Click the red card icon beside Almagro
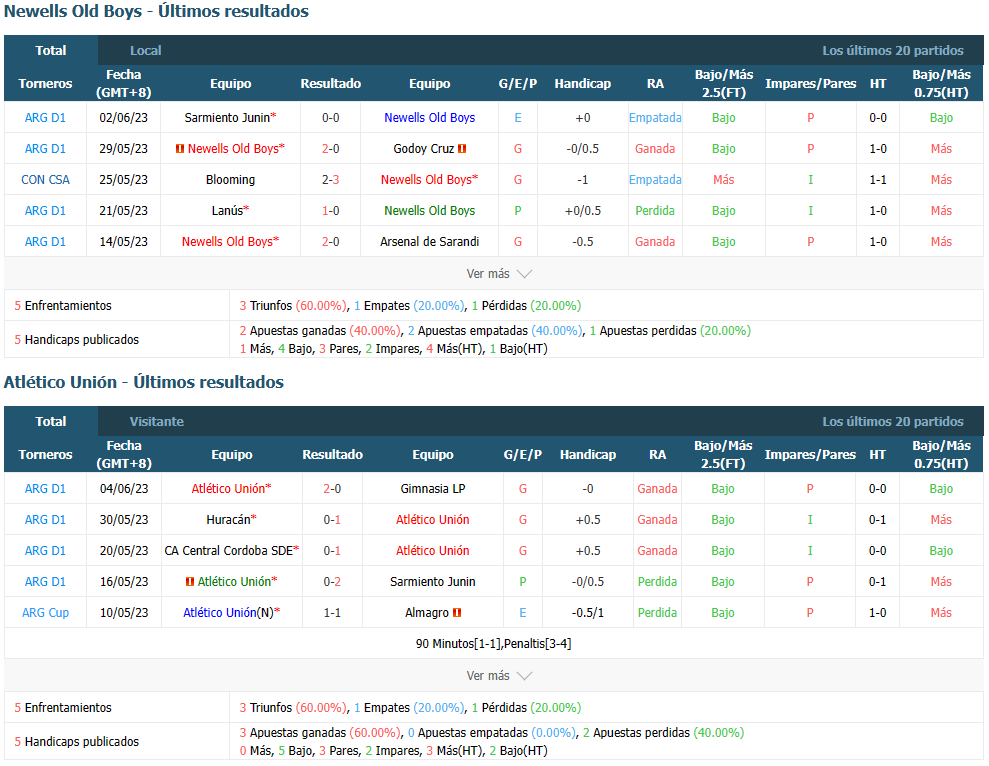Image resolution: width=989 pixels, height=766 pixels. tap(457, 613)
